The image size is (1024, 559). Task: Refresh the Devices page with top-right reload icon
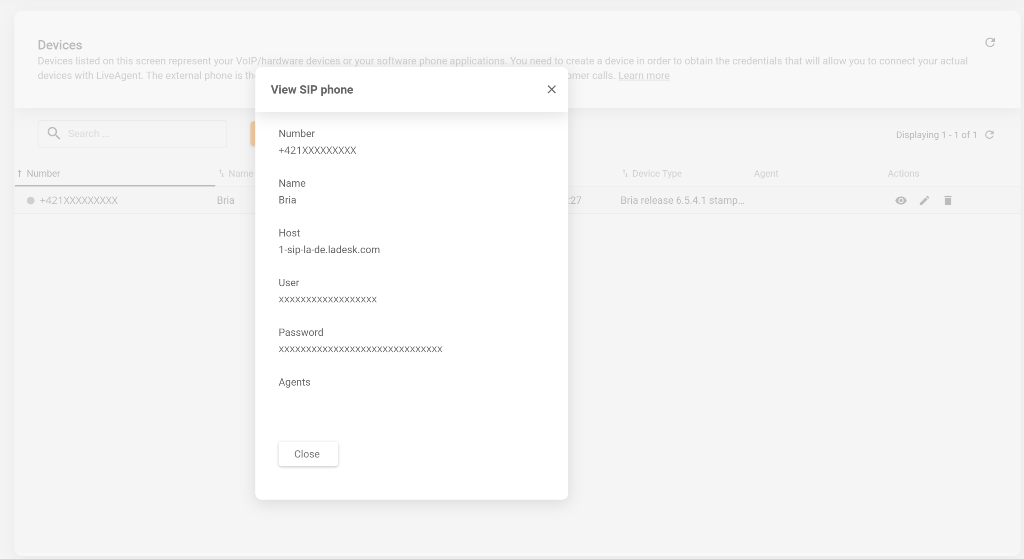tap(989, 42)
